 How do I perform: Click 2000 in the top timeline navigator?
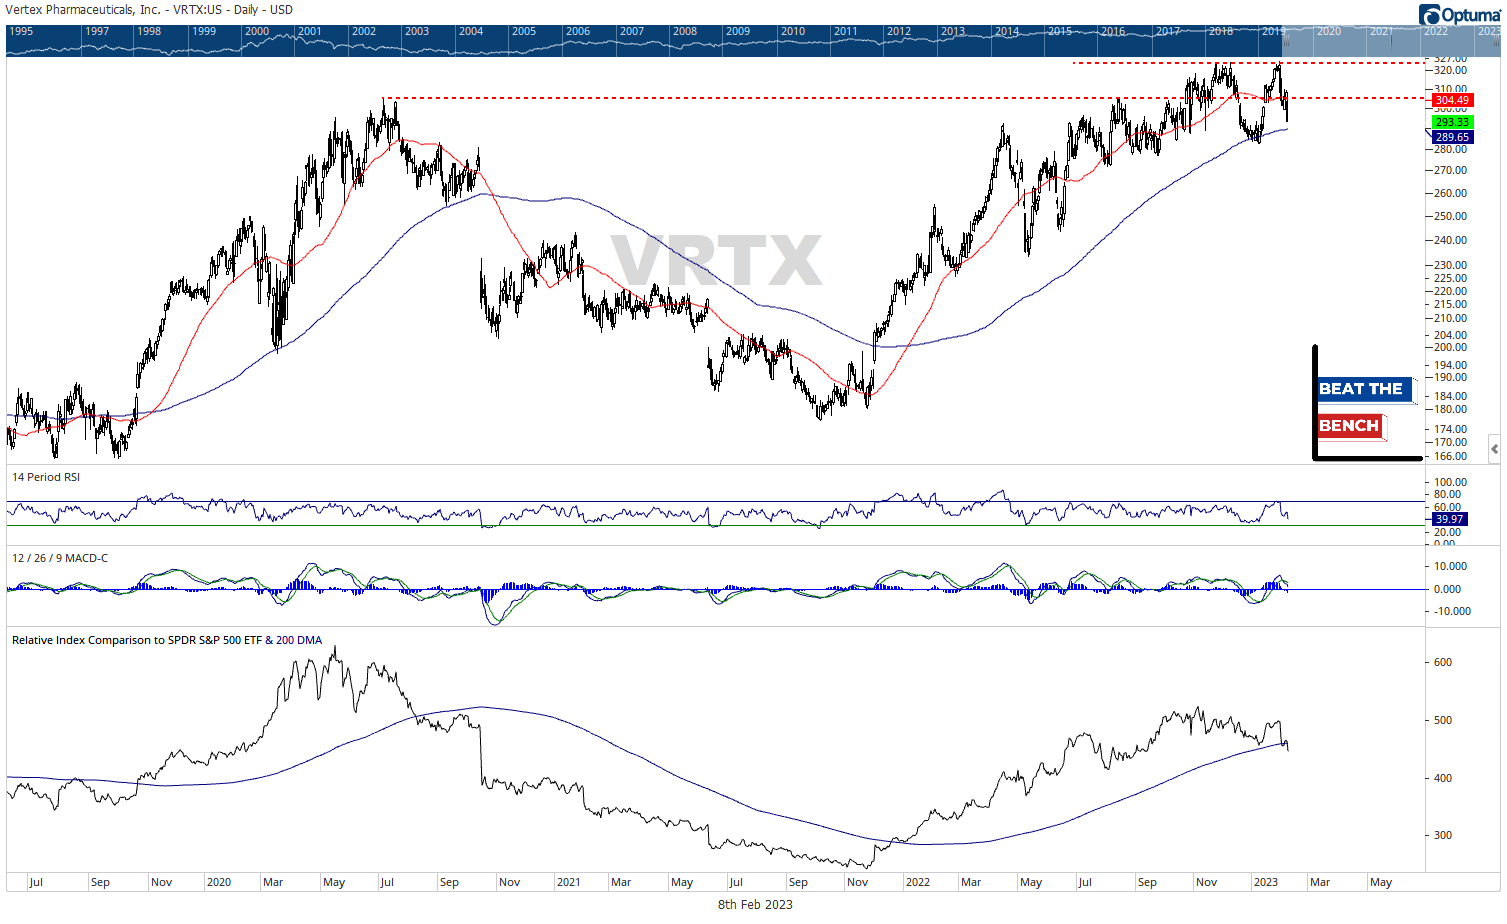click(x=257, y=31)
